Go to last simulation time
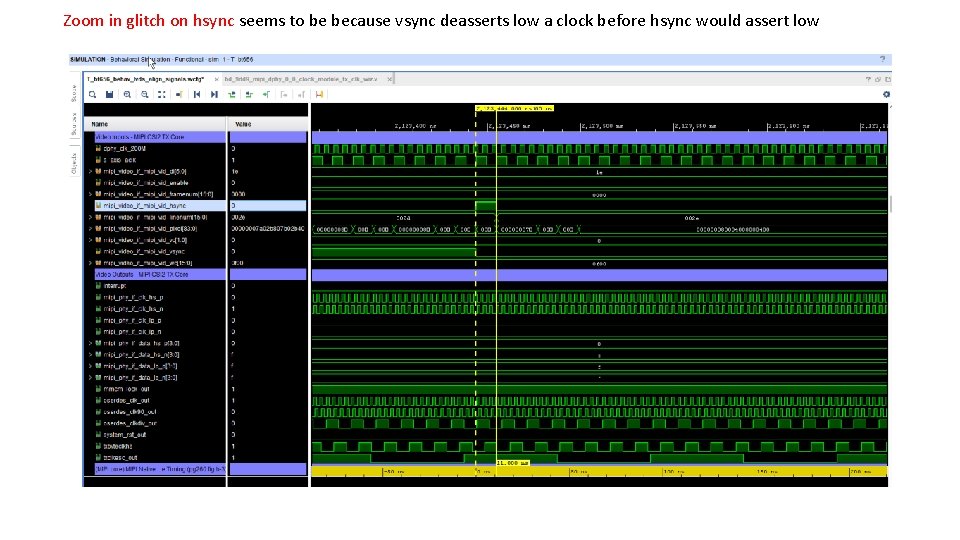This screenshot has width=960, height=540. [214, 94]
